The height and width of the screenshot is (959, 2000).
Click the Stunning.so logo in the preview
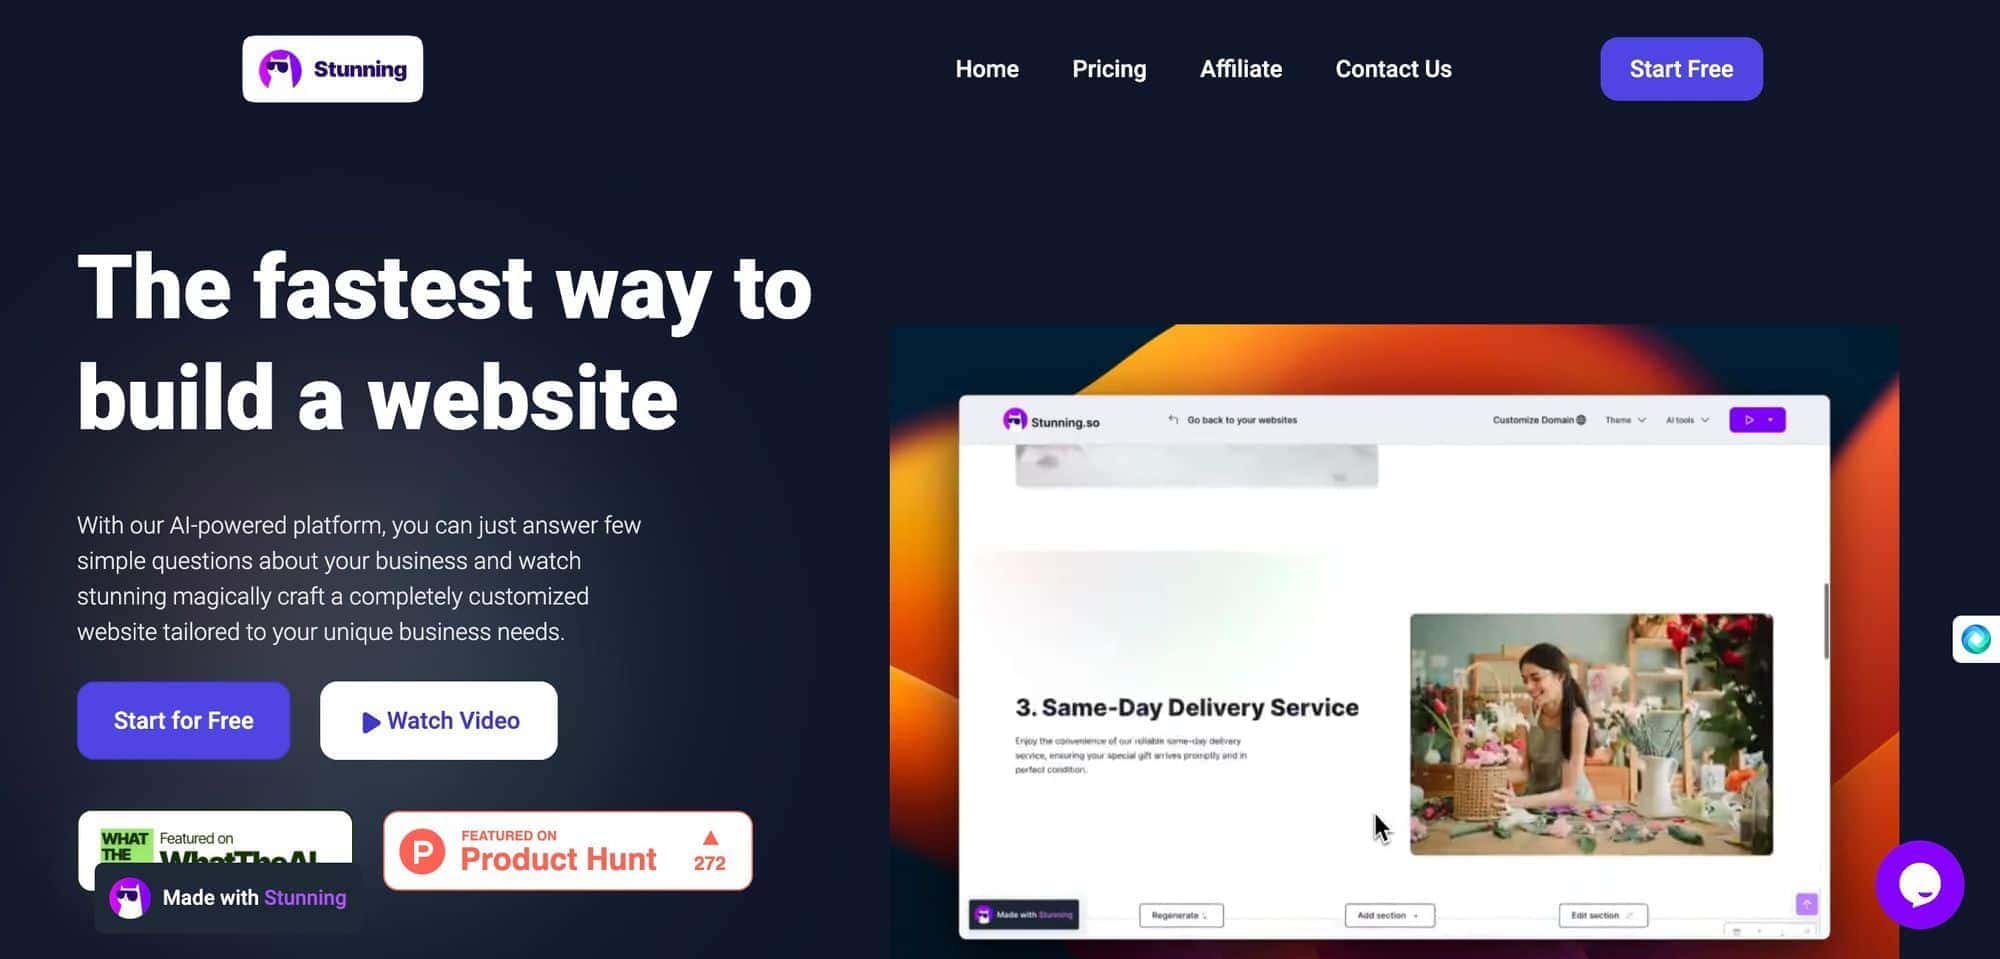[1051, 421]
